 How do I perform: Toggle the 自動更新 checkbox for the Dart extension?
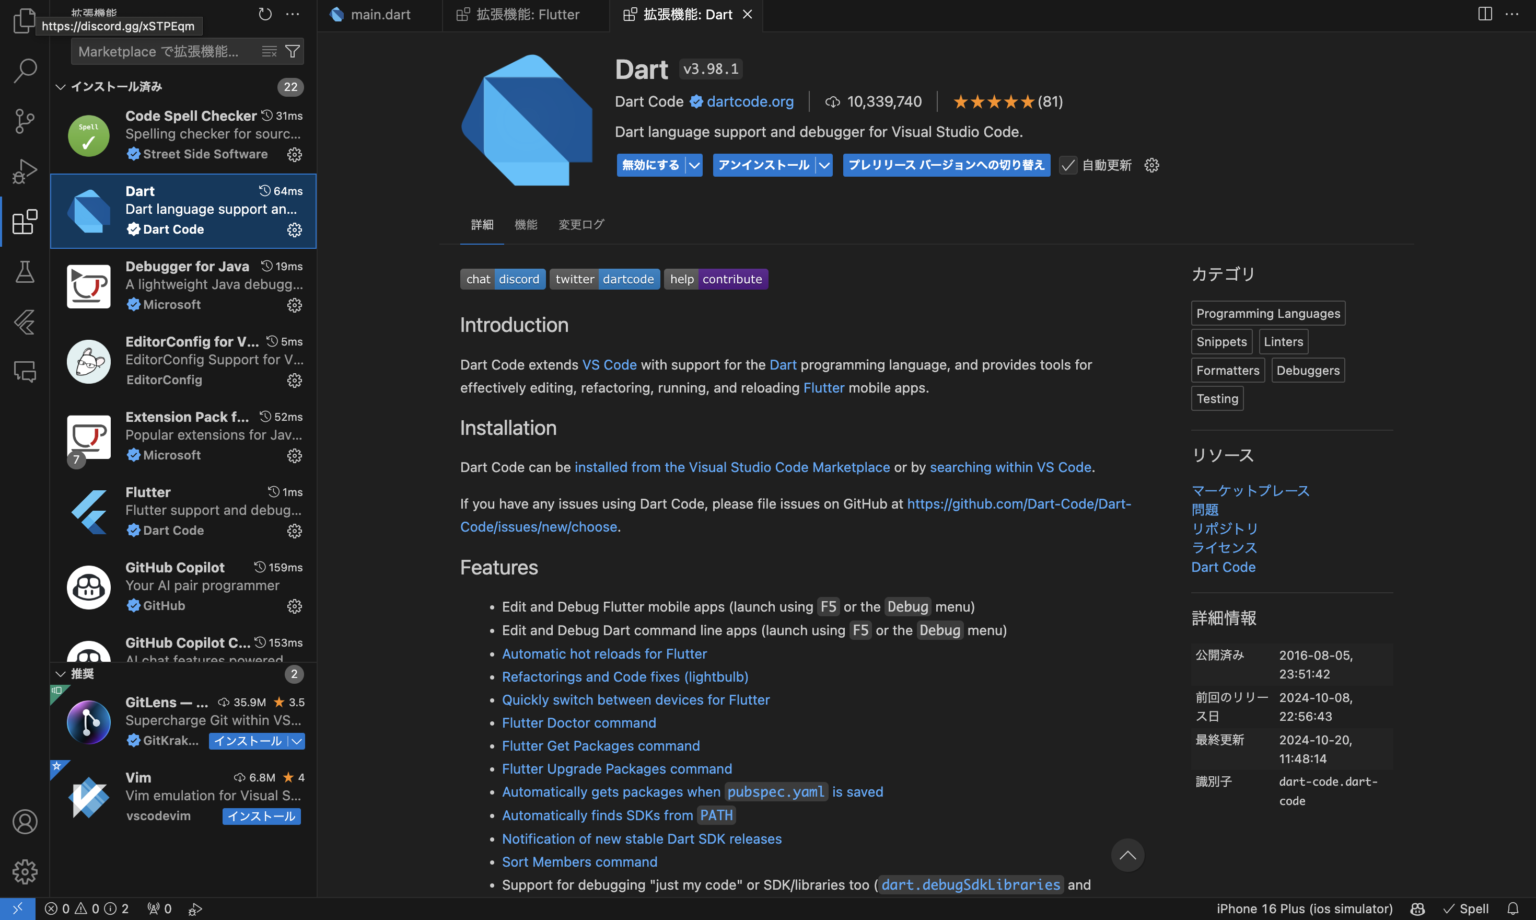(1068, 165)
